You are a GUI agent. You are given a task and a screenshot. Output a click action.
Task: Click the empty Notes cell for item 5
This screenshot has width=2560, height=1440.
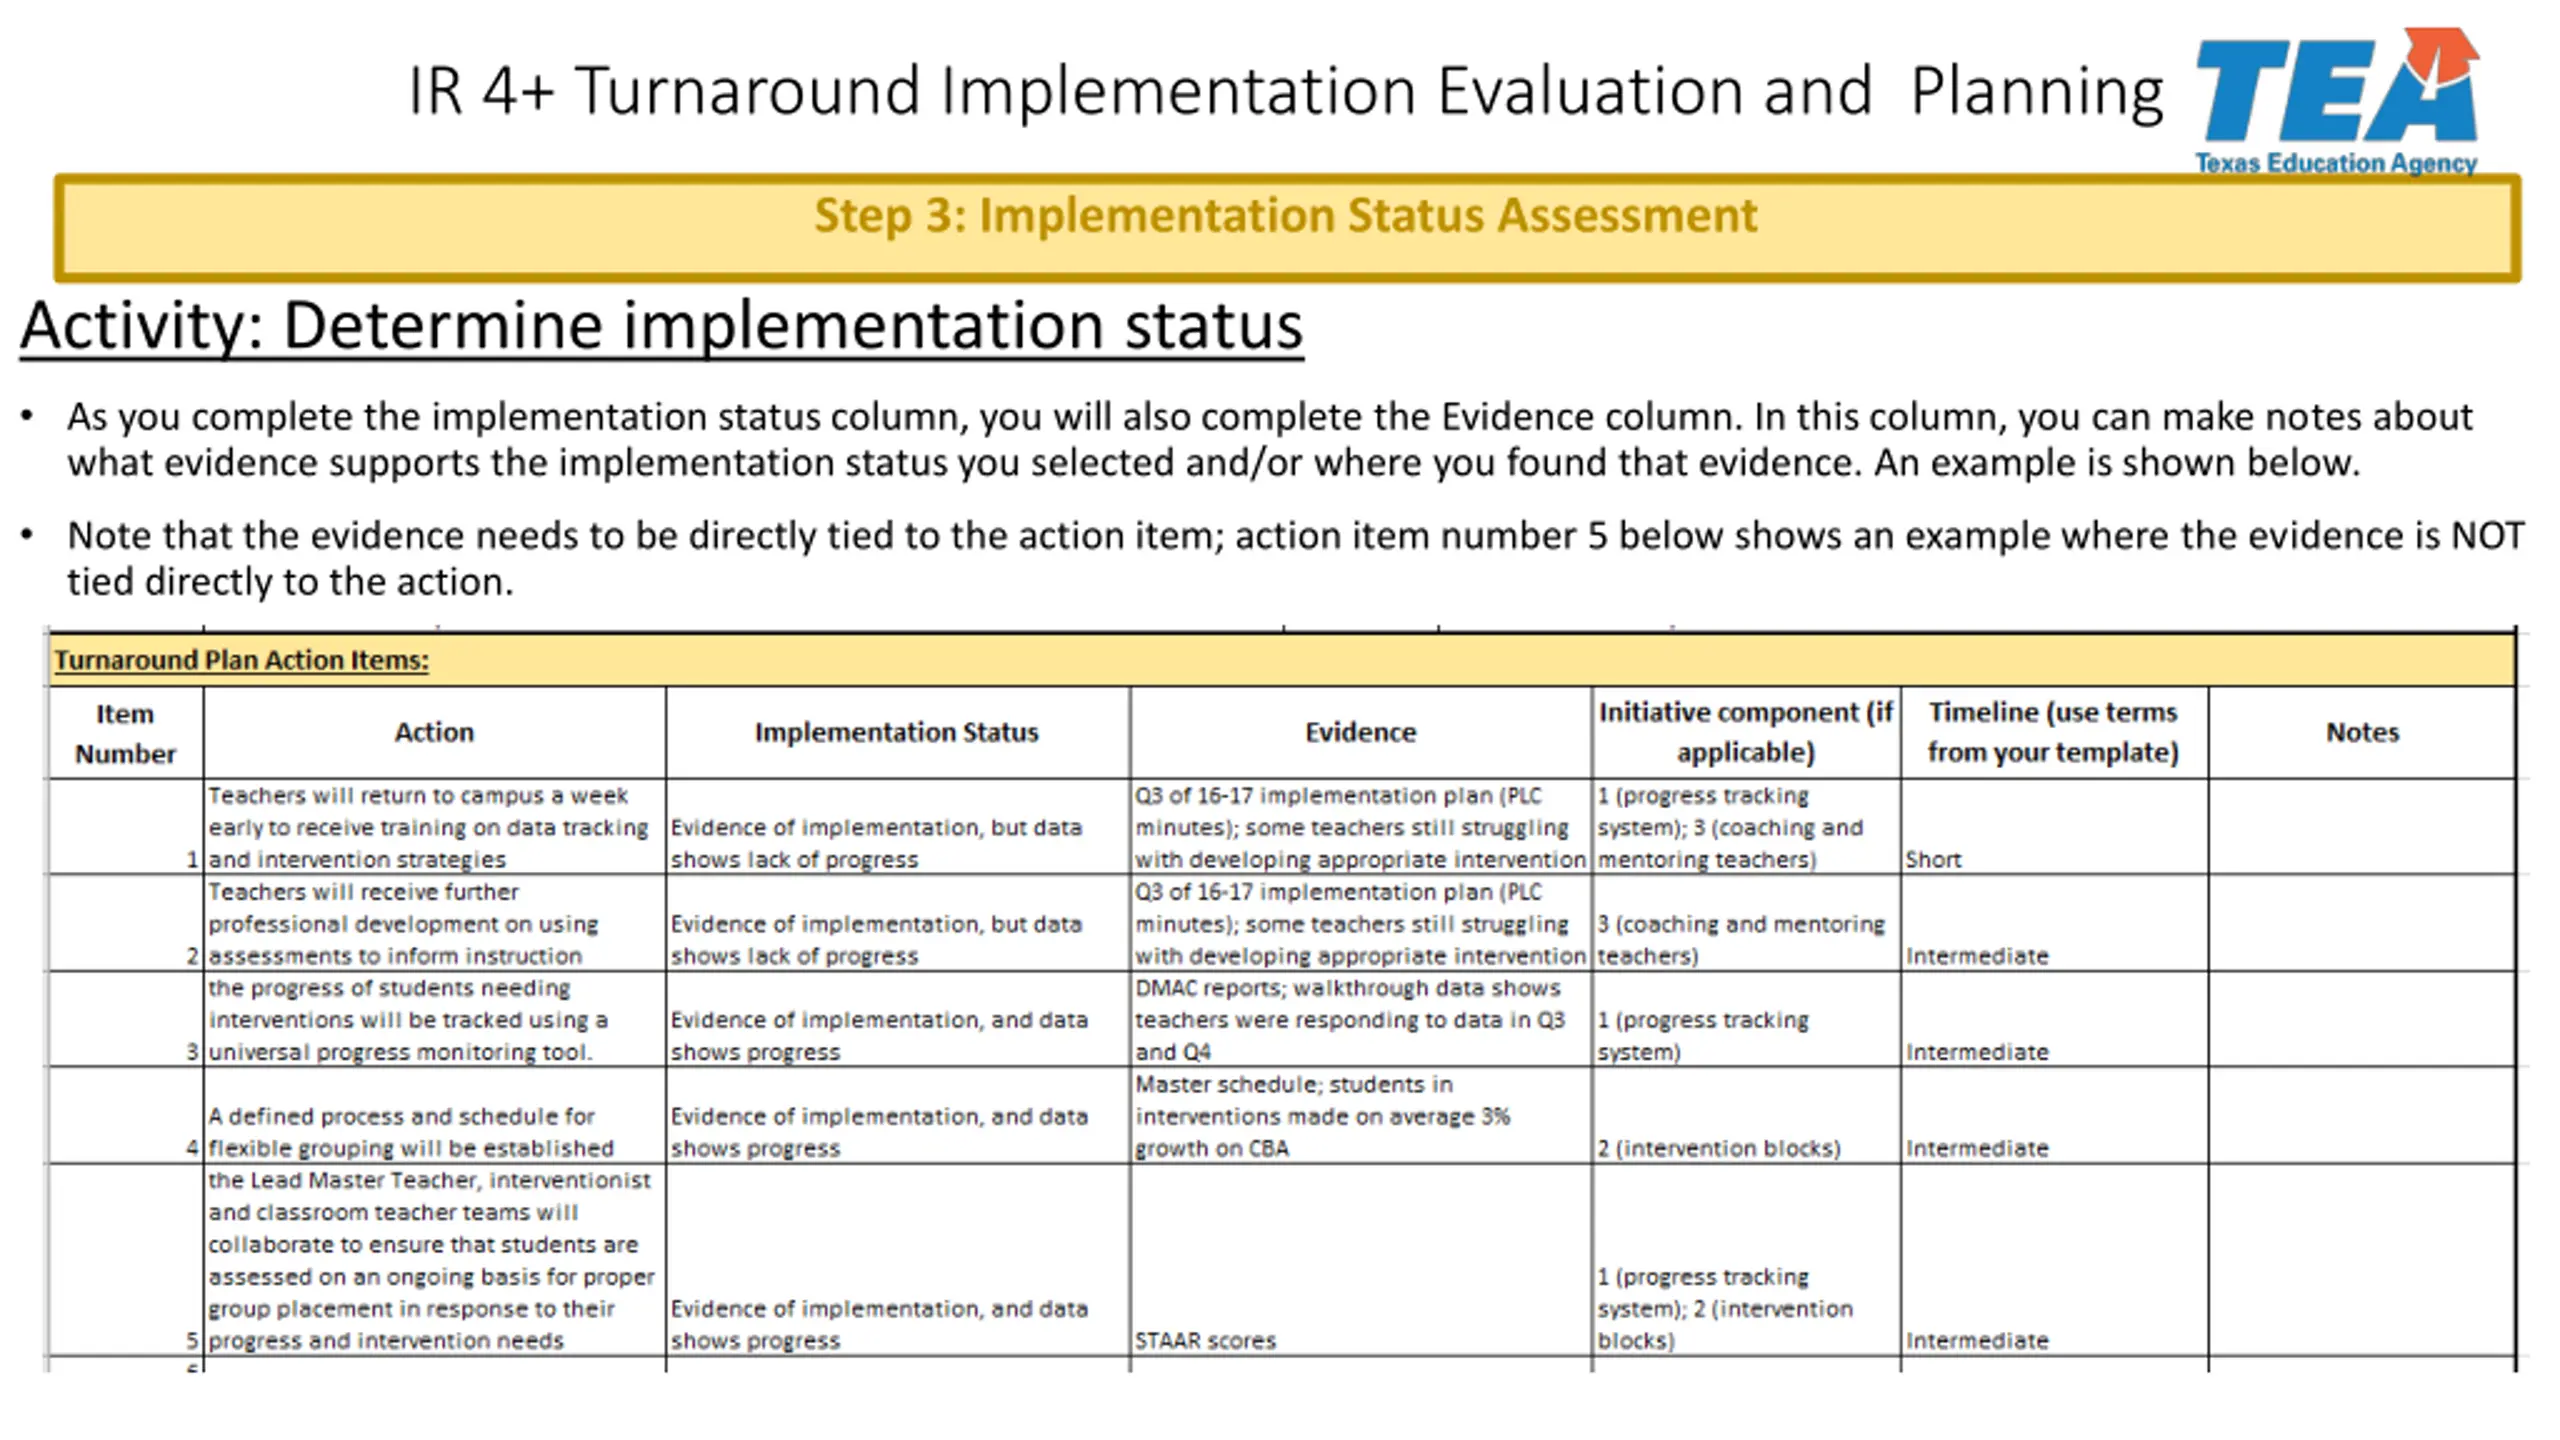pyautogui.click(x=2362, y=1260)
